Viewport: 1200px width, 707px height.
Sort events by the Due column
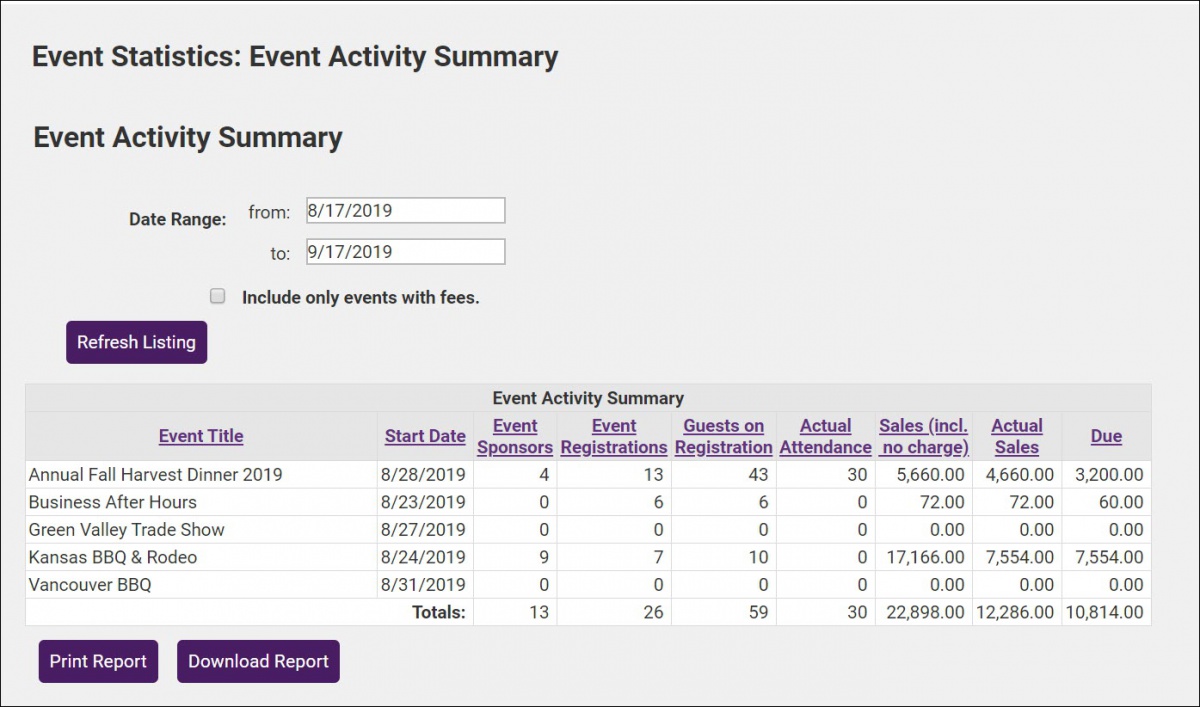[1106, 436]
